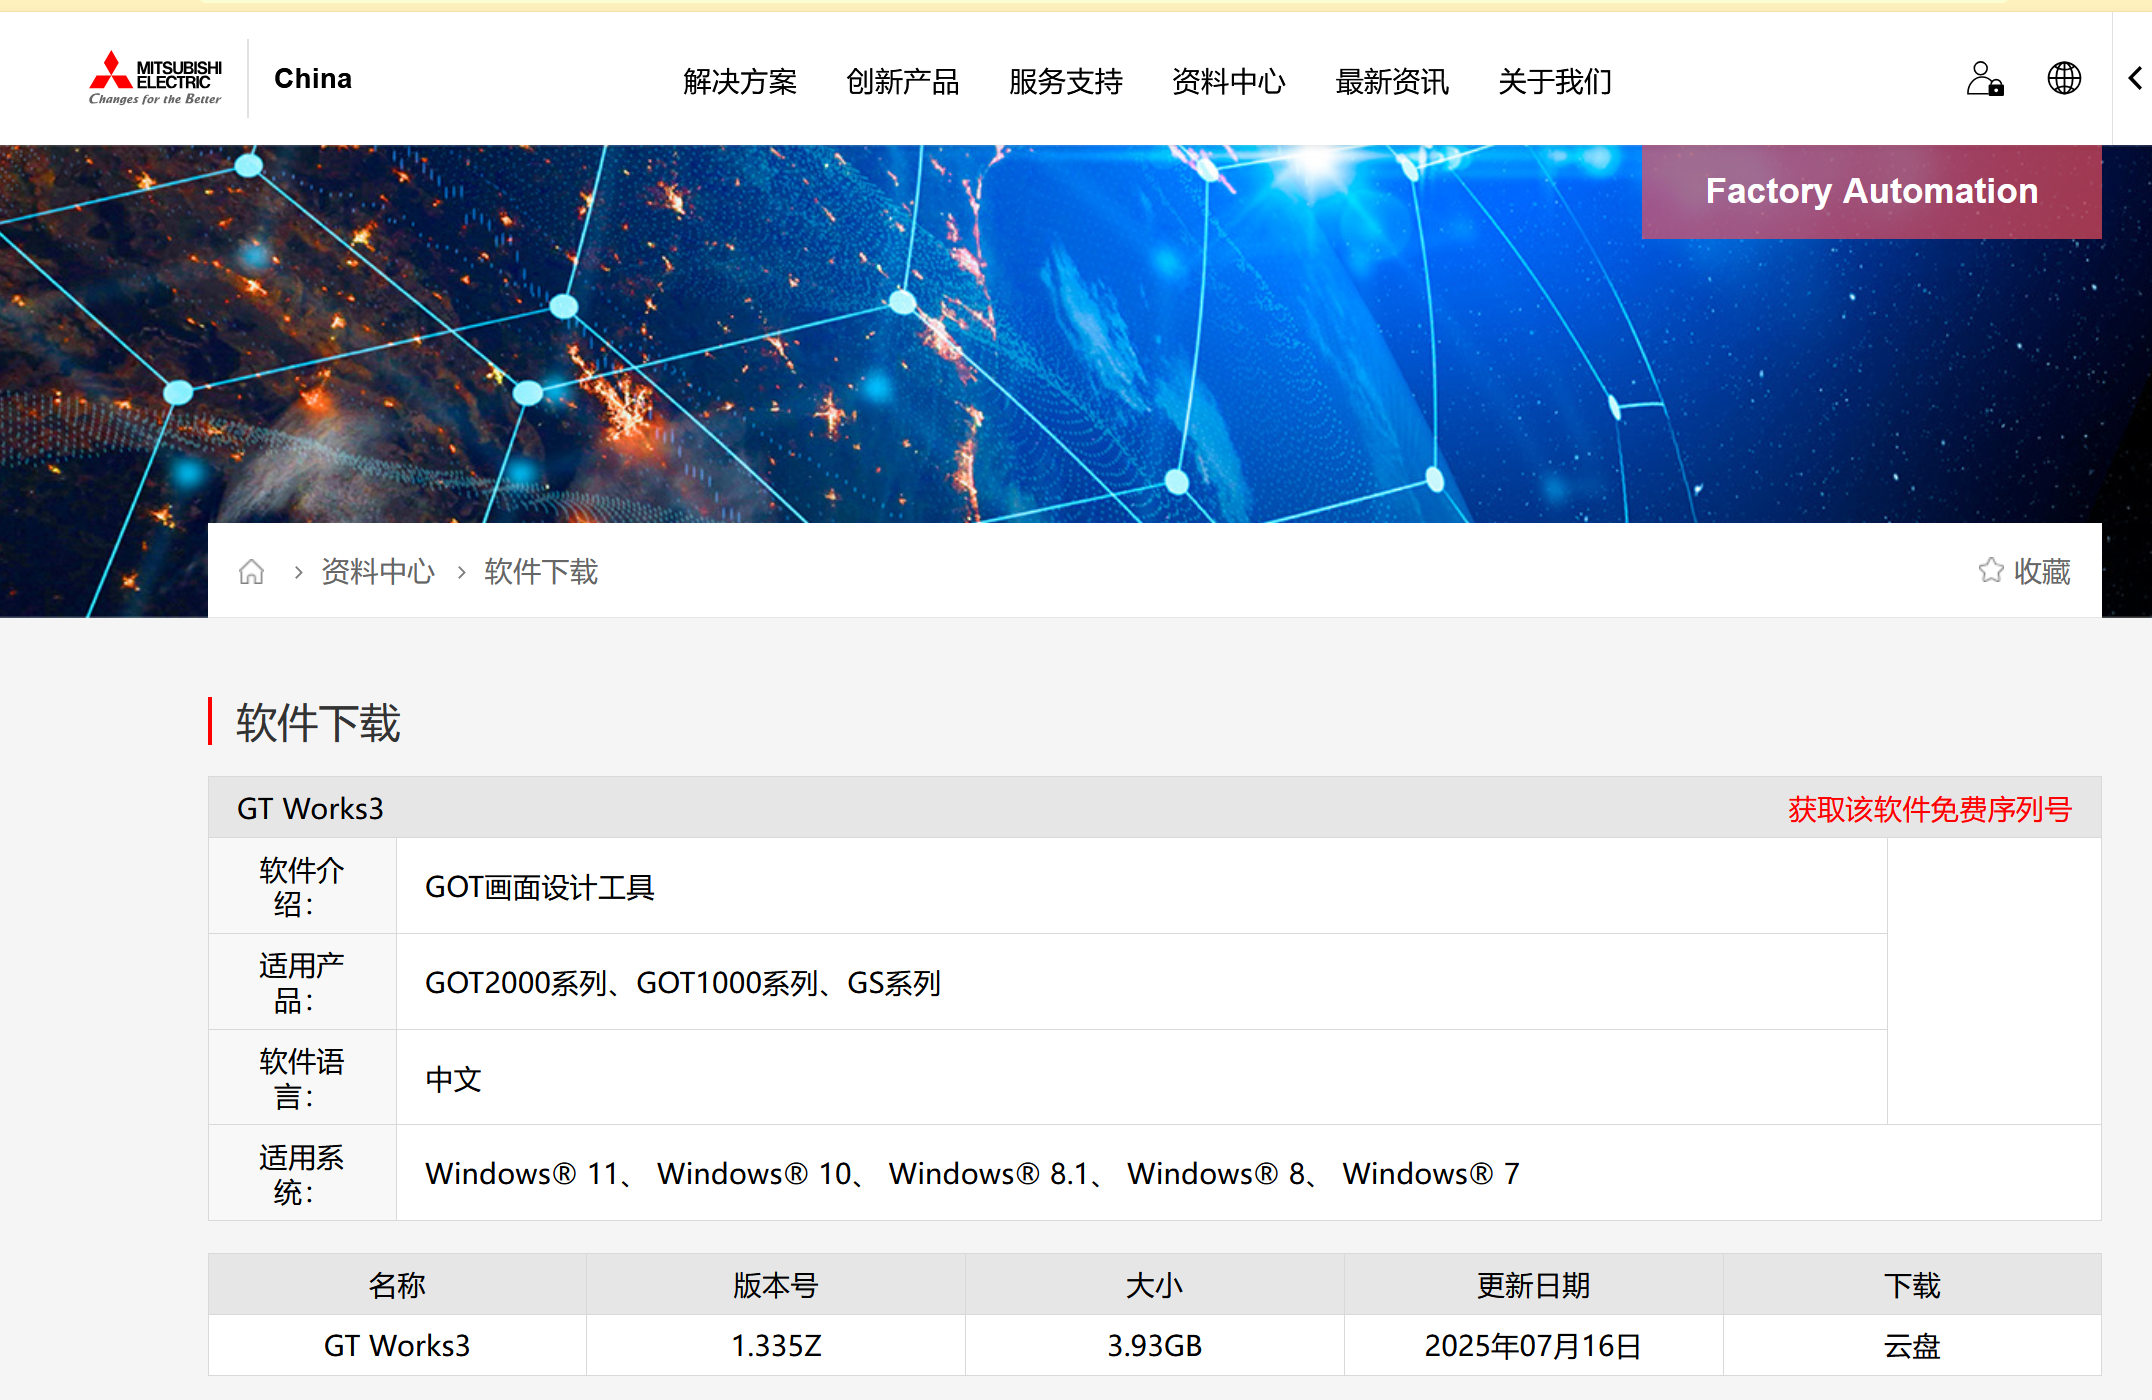
Task: Click the 名称 column header
Action: click(x=397, y=1285)
